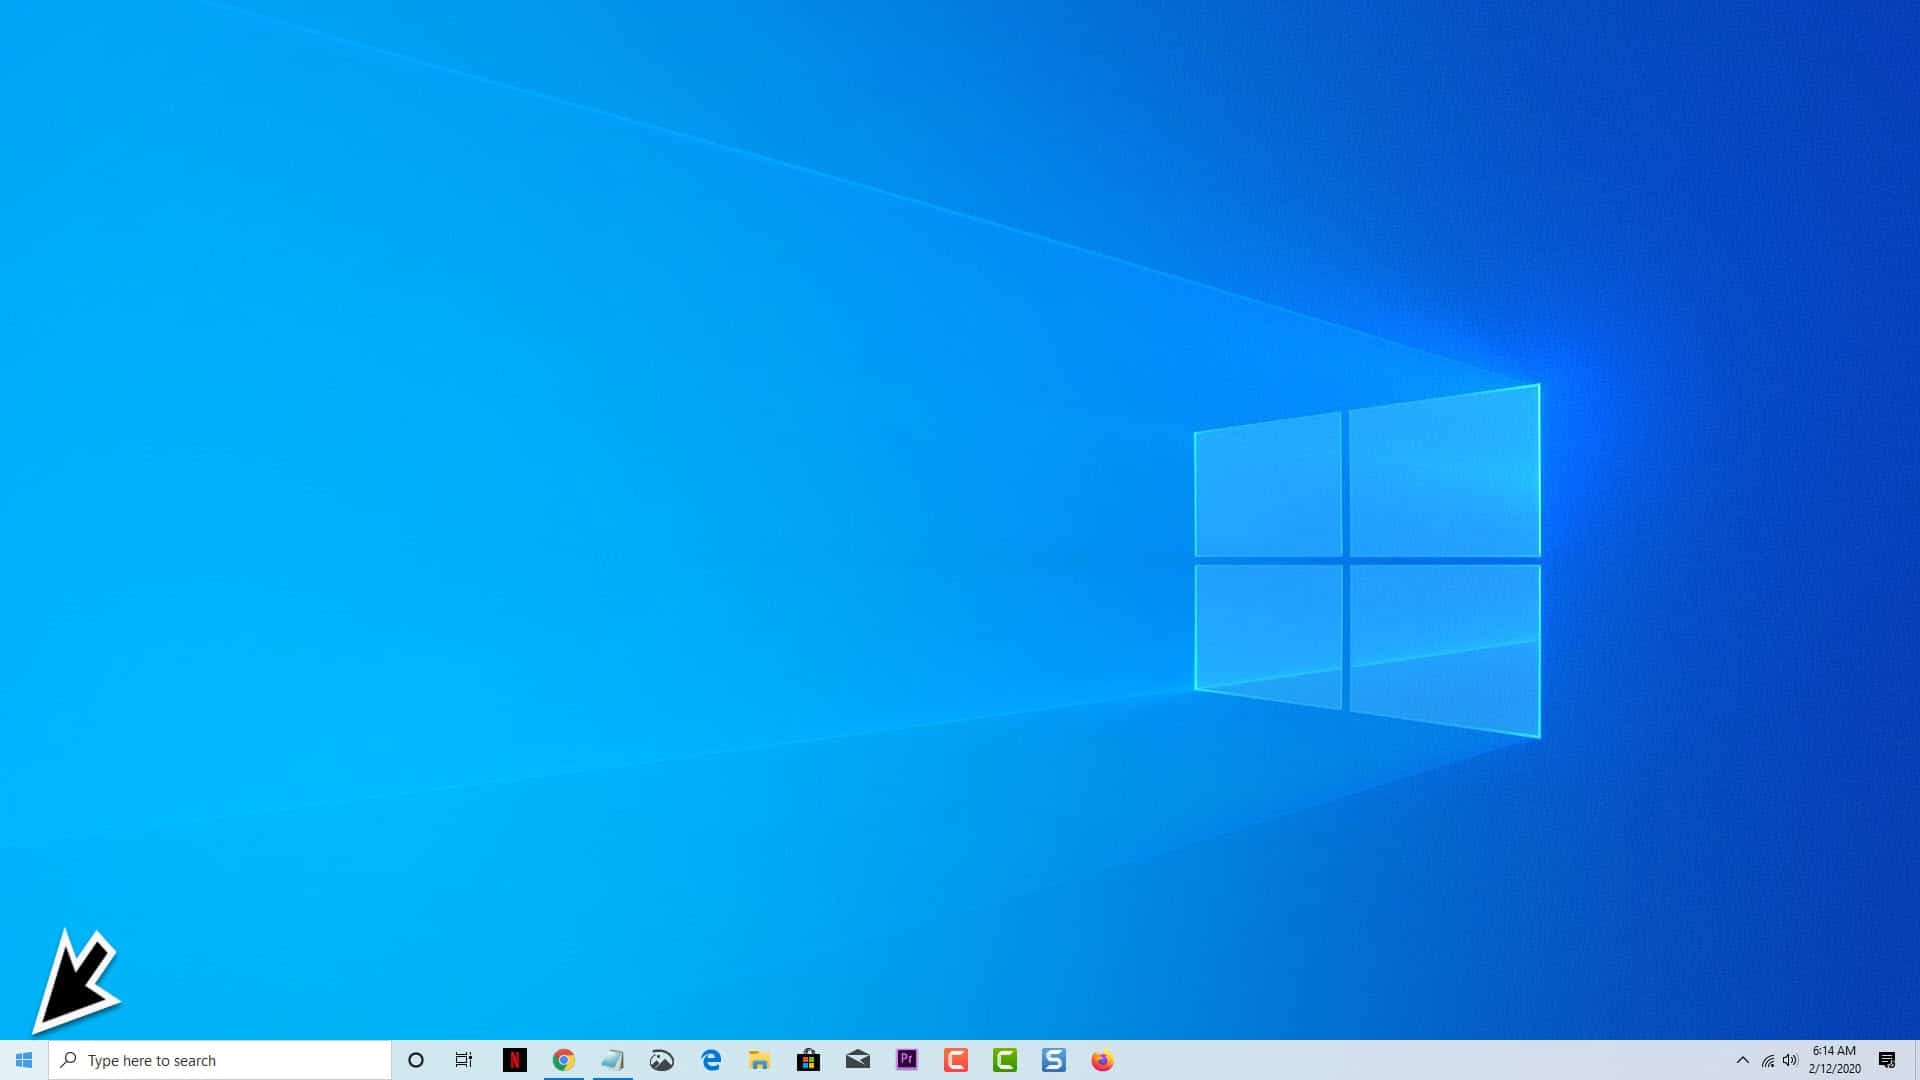Image resolution: width=1920 pixels, height=1080 pixels.
Task: Open Action Center notification panel
Action: 1891,1060
